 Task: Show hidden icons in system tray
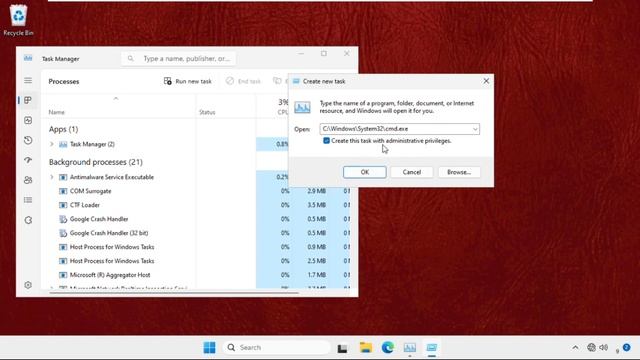[575, 347]
